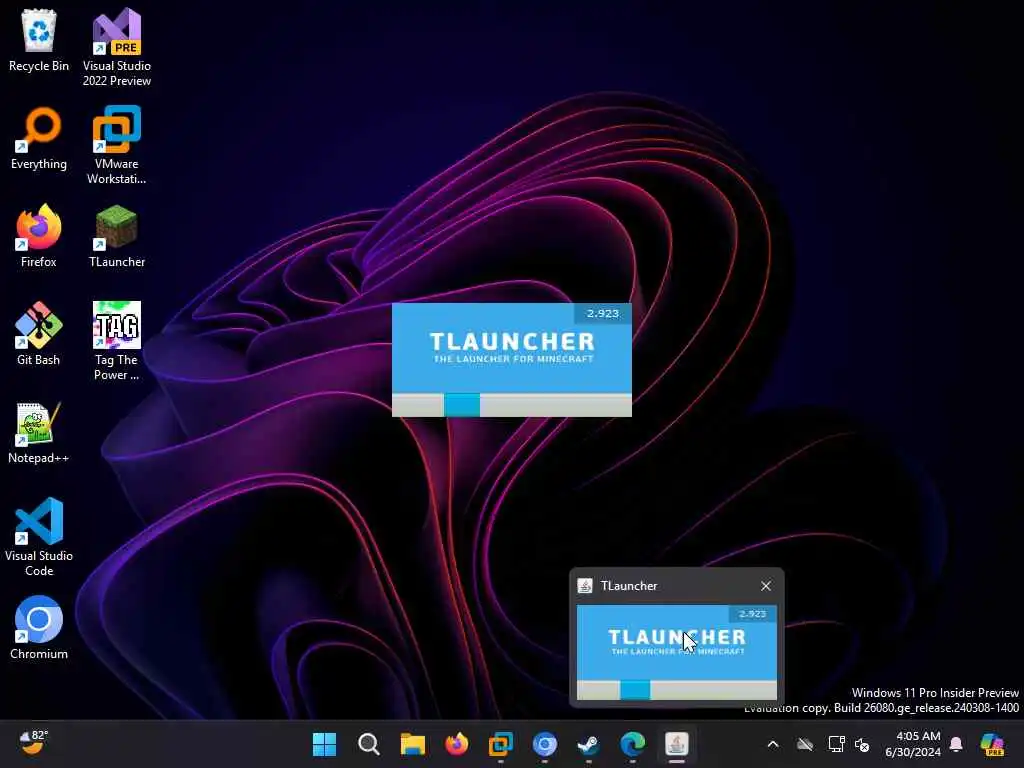
Task: Select the Git Bash desktop shortcut
Action: tap(39, 334)
